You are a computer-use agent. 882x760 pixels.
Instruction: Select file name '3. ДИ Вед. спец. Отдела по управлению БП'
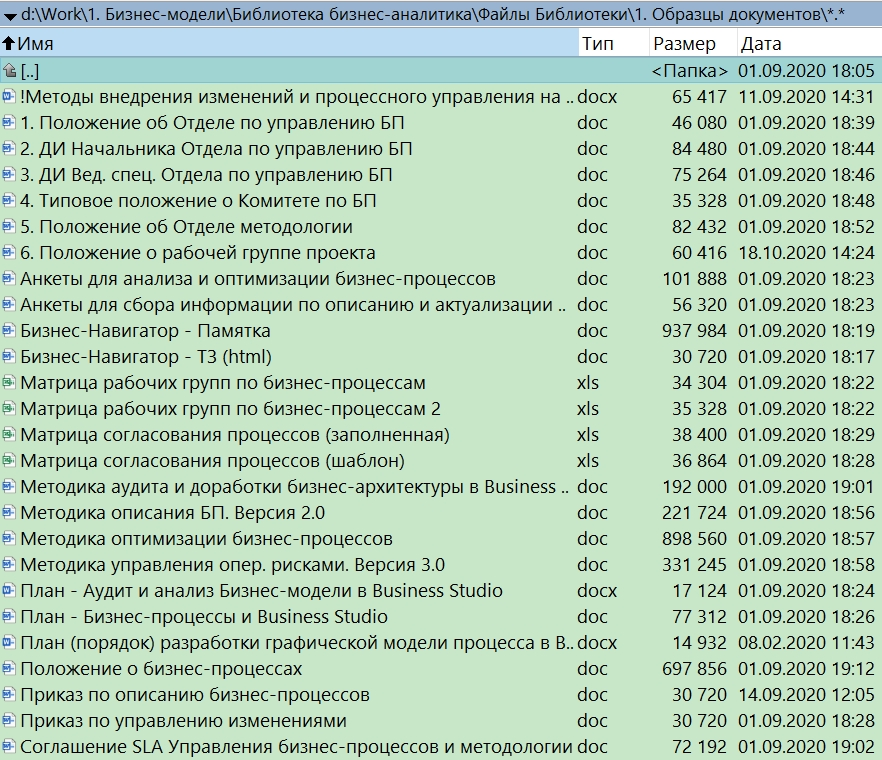tap(206, 174)
